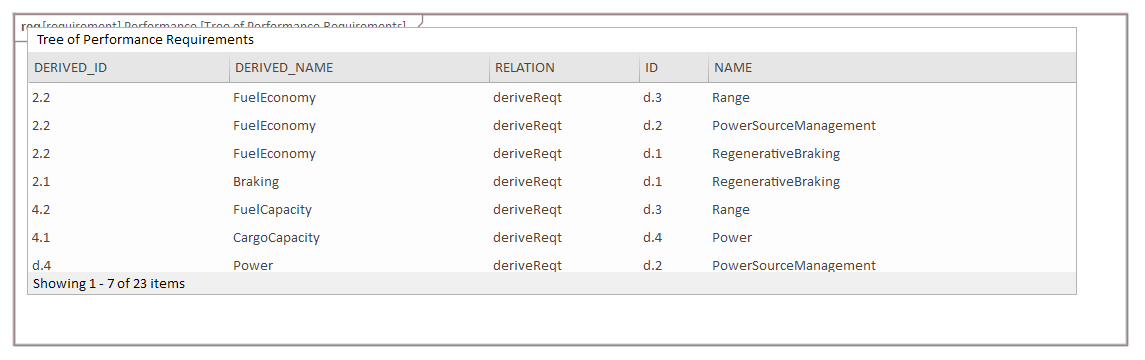Click the Power cell in the CargoCapacity row

click(732, 237)
